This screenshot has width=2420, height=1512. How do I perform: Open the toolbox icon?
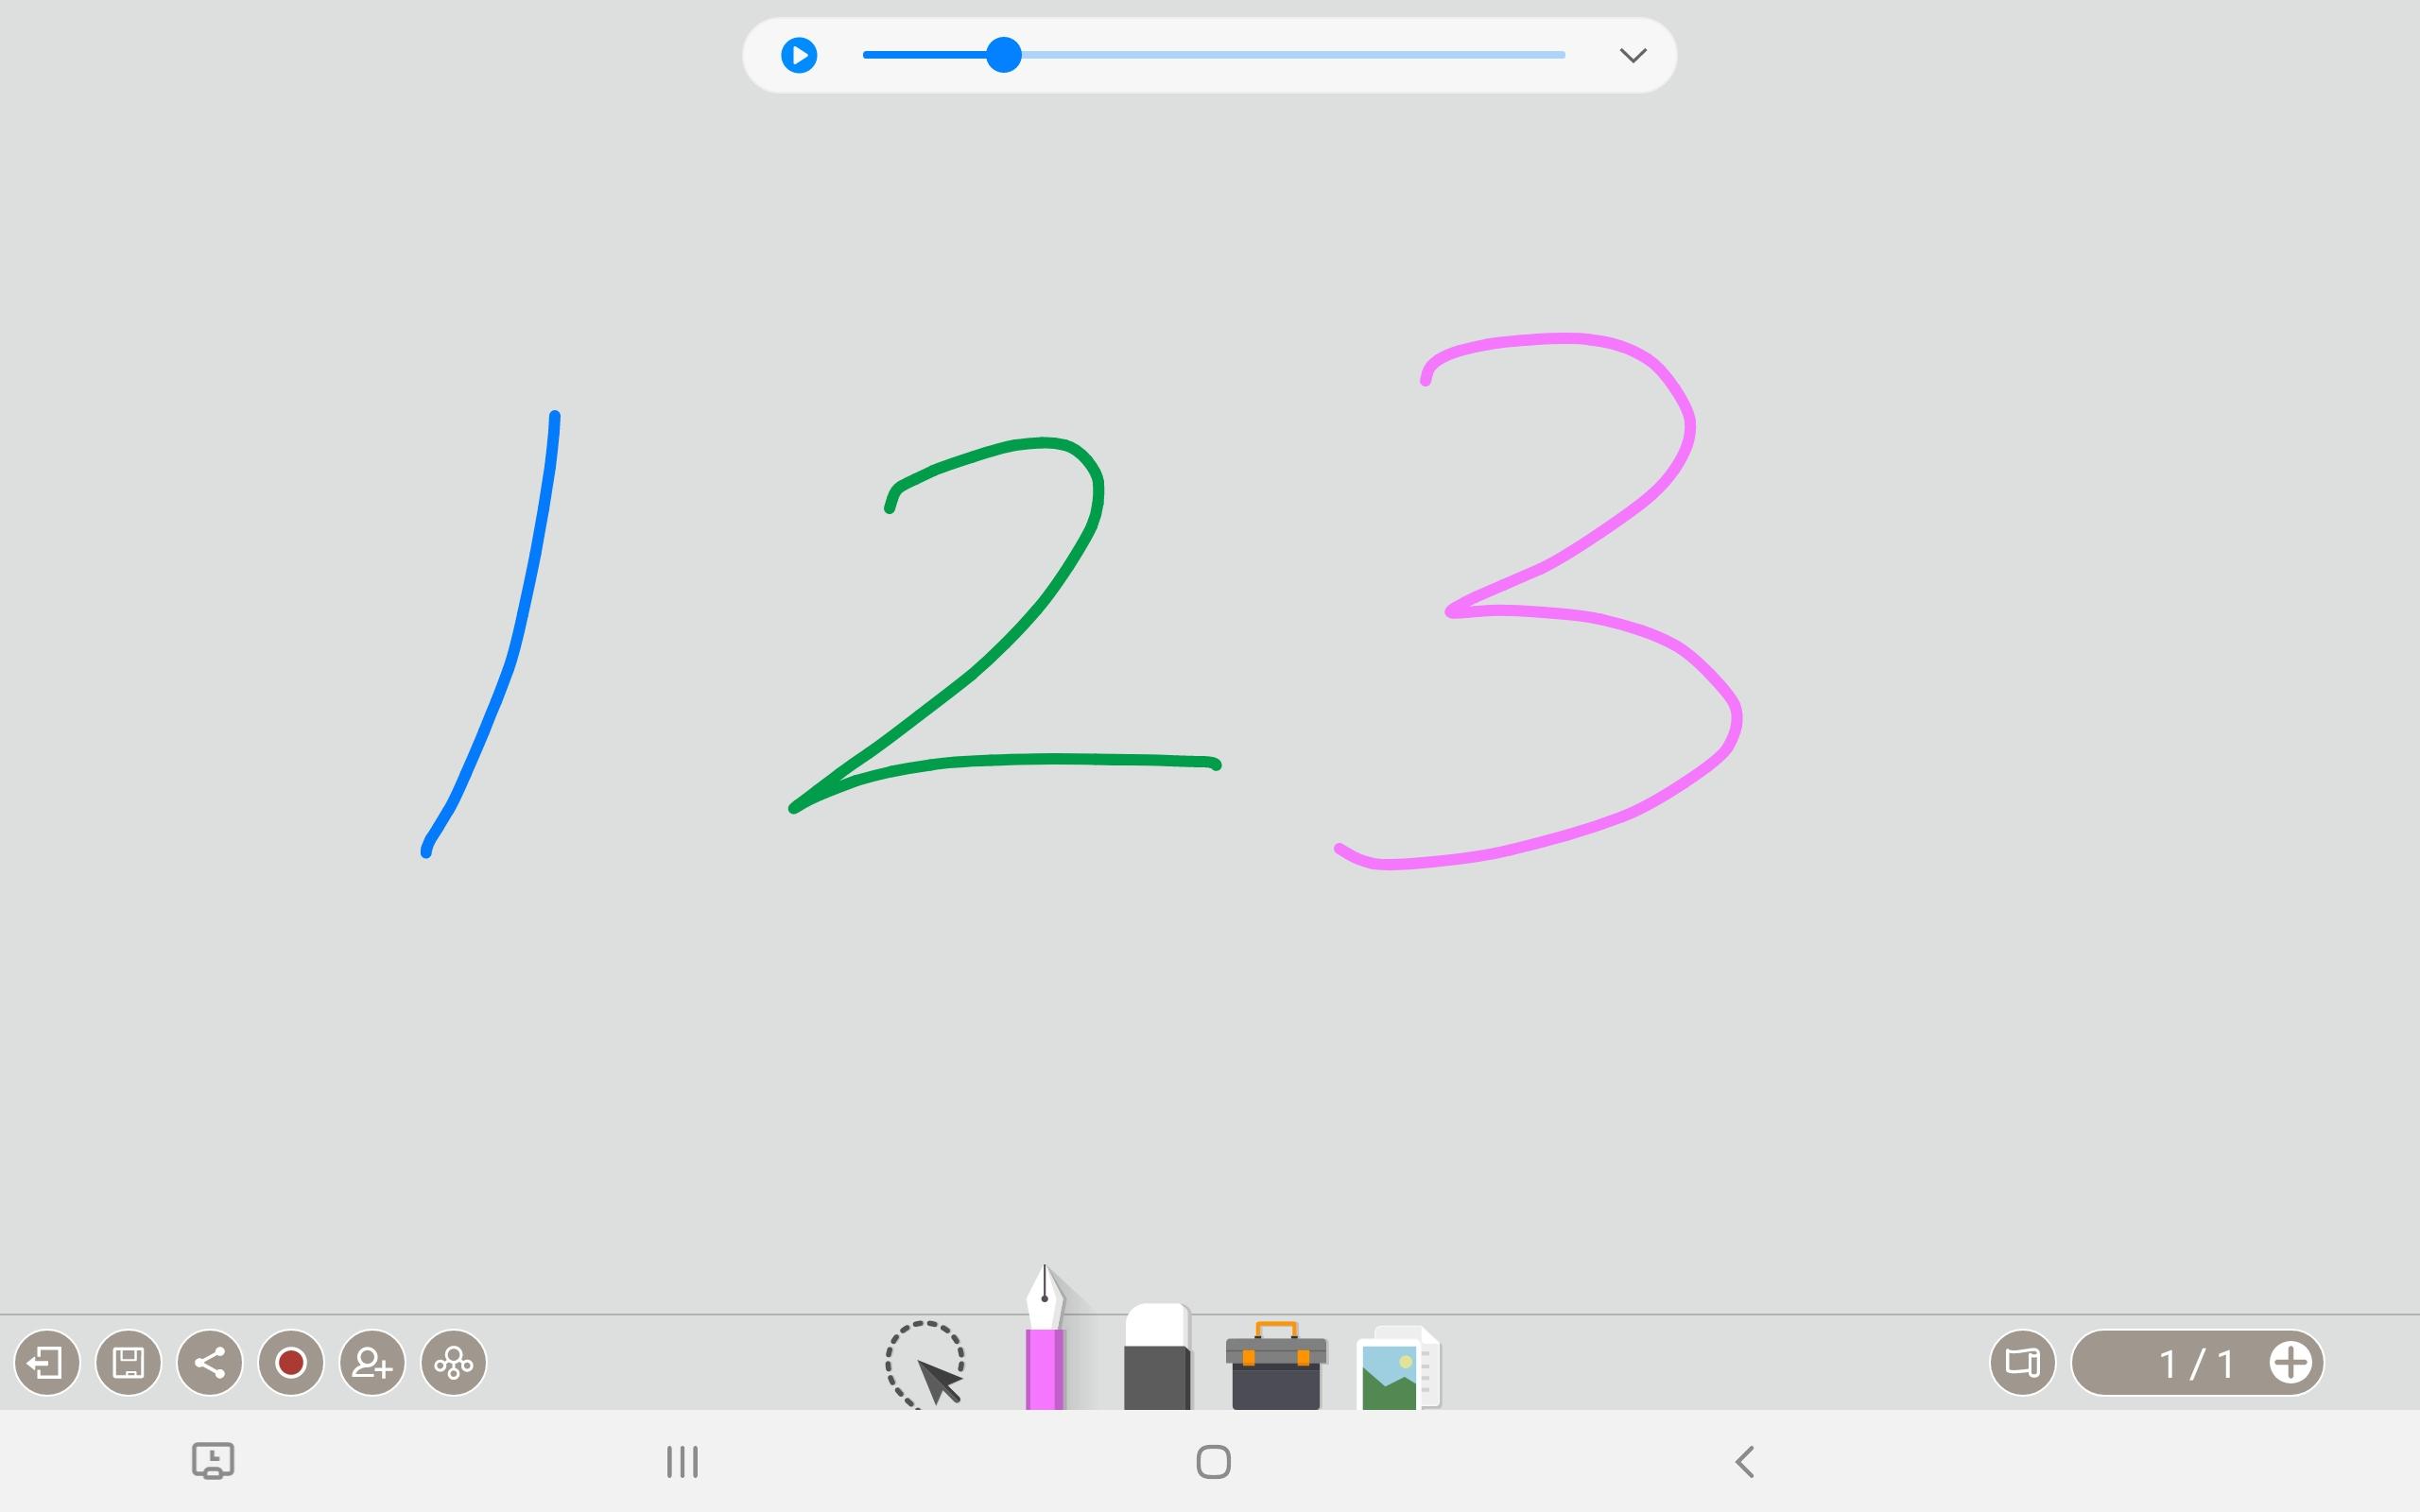[x=1276, y=1366]
